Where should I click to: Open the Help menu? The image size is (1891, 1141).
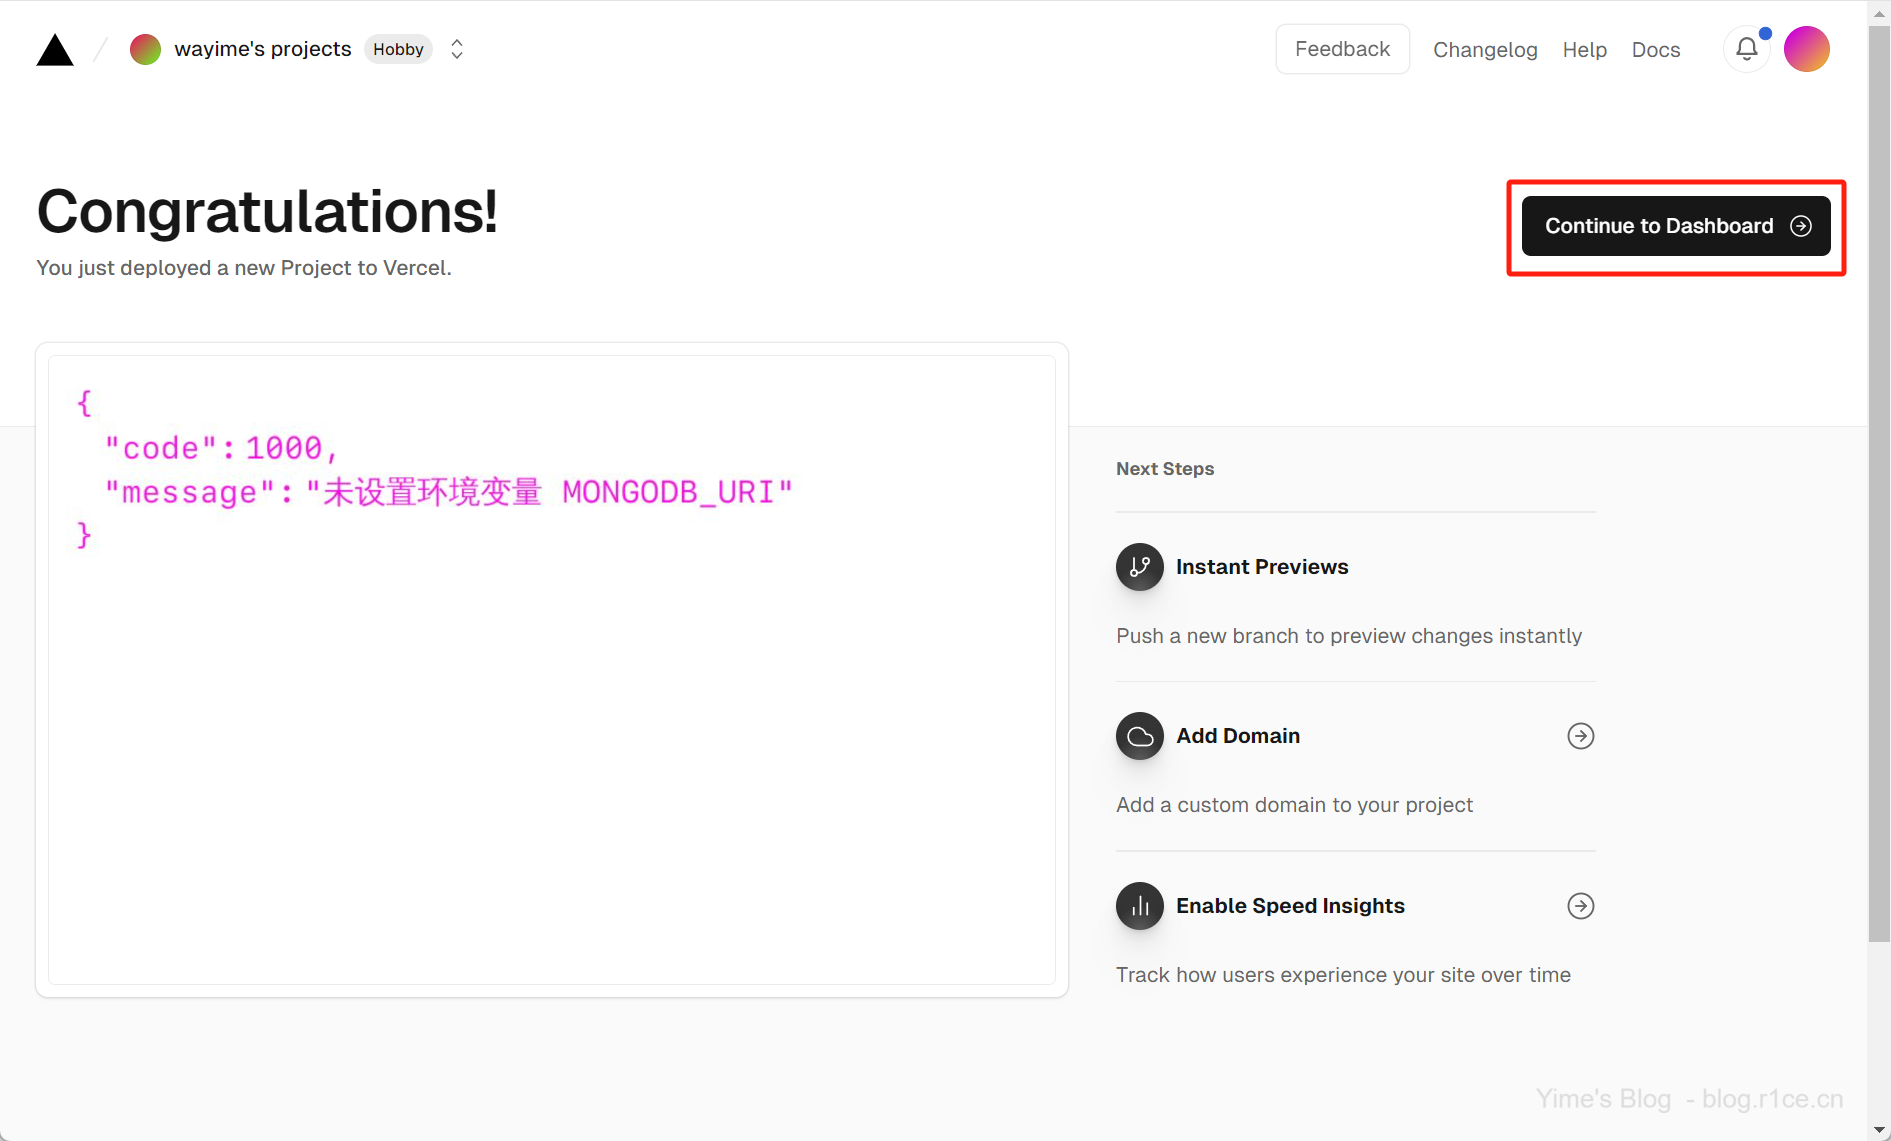point(1584,50)
